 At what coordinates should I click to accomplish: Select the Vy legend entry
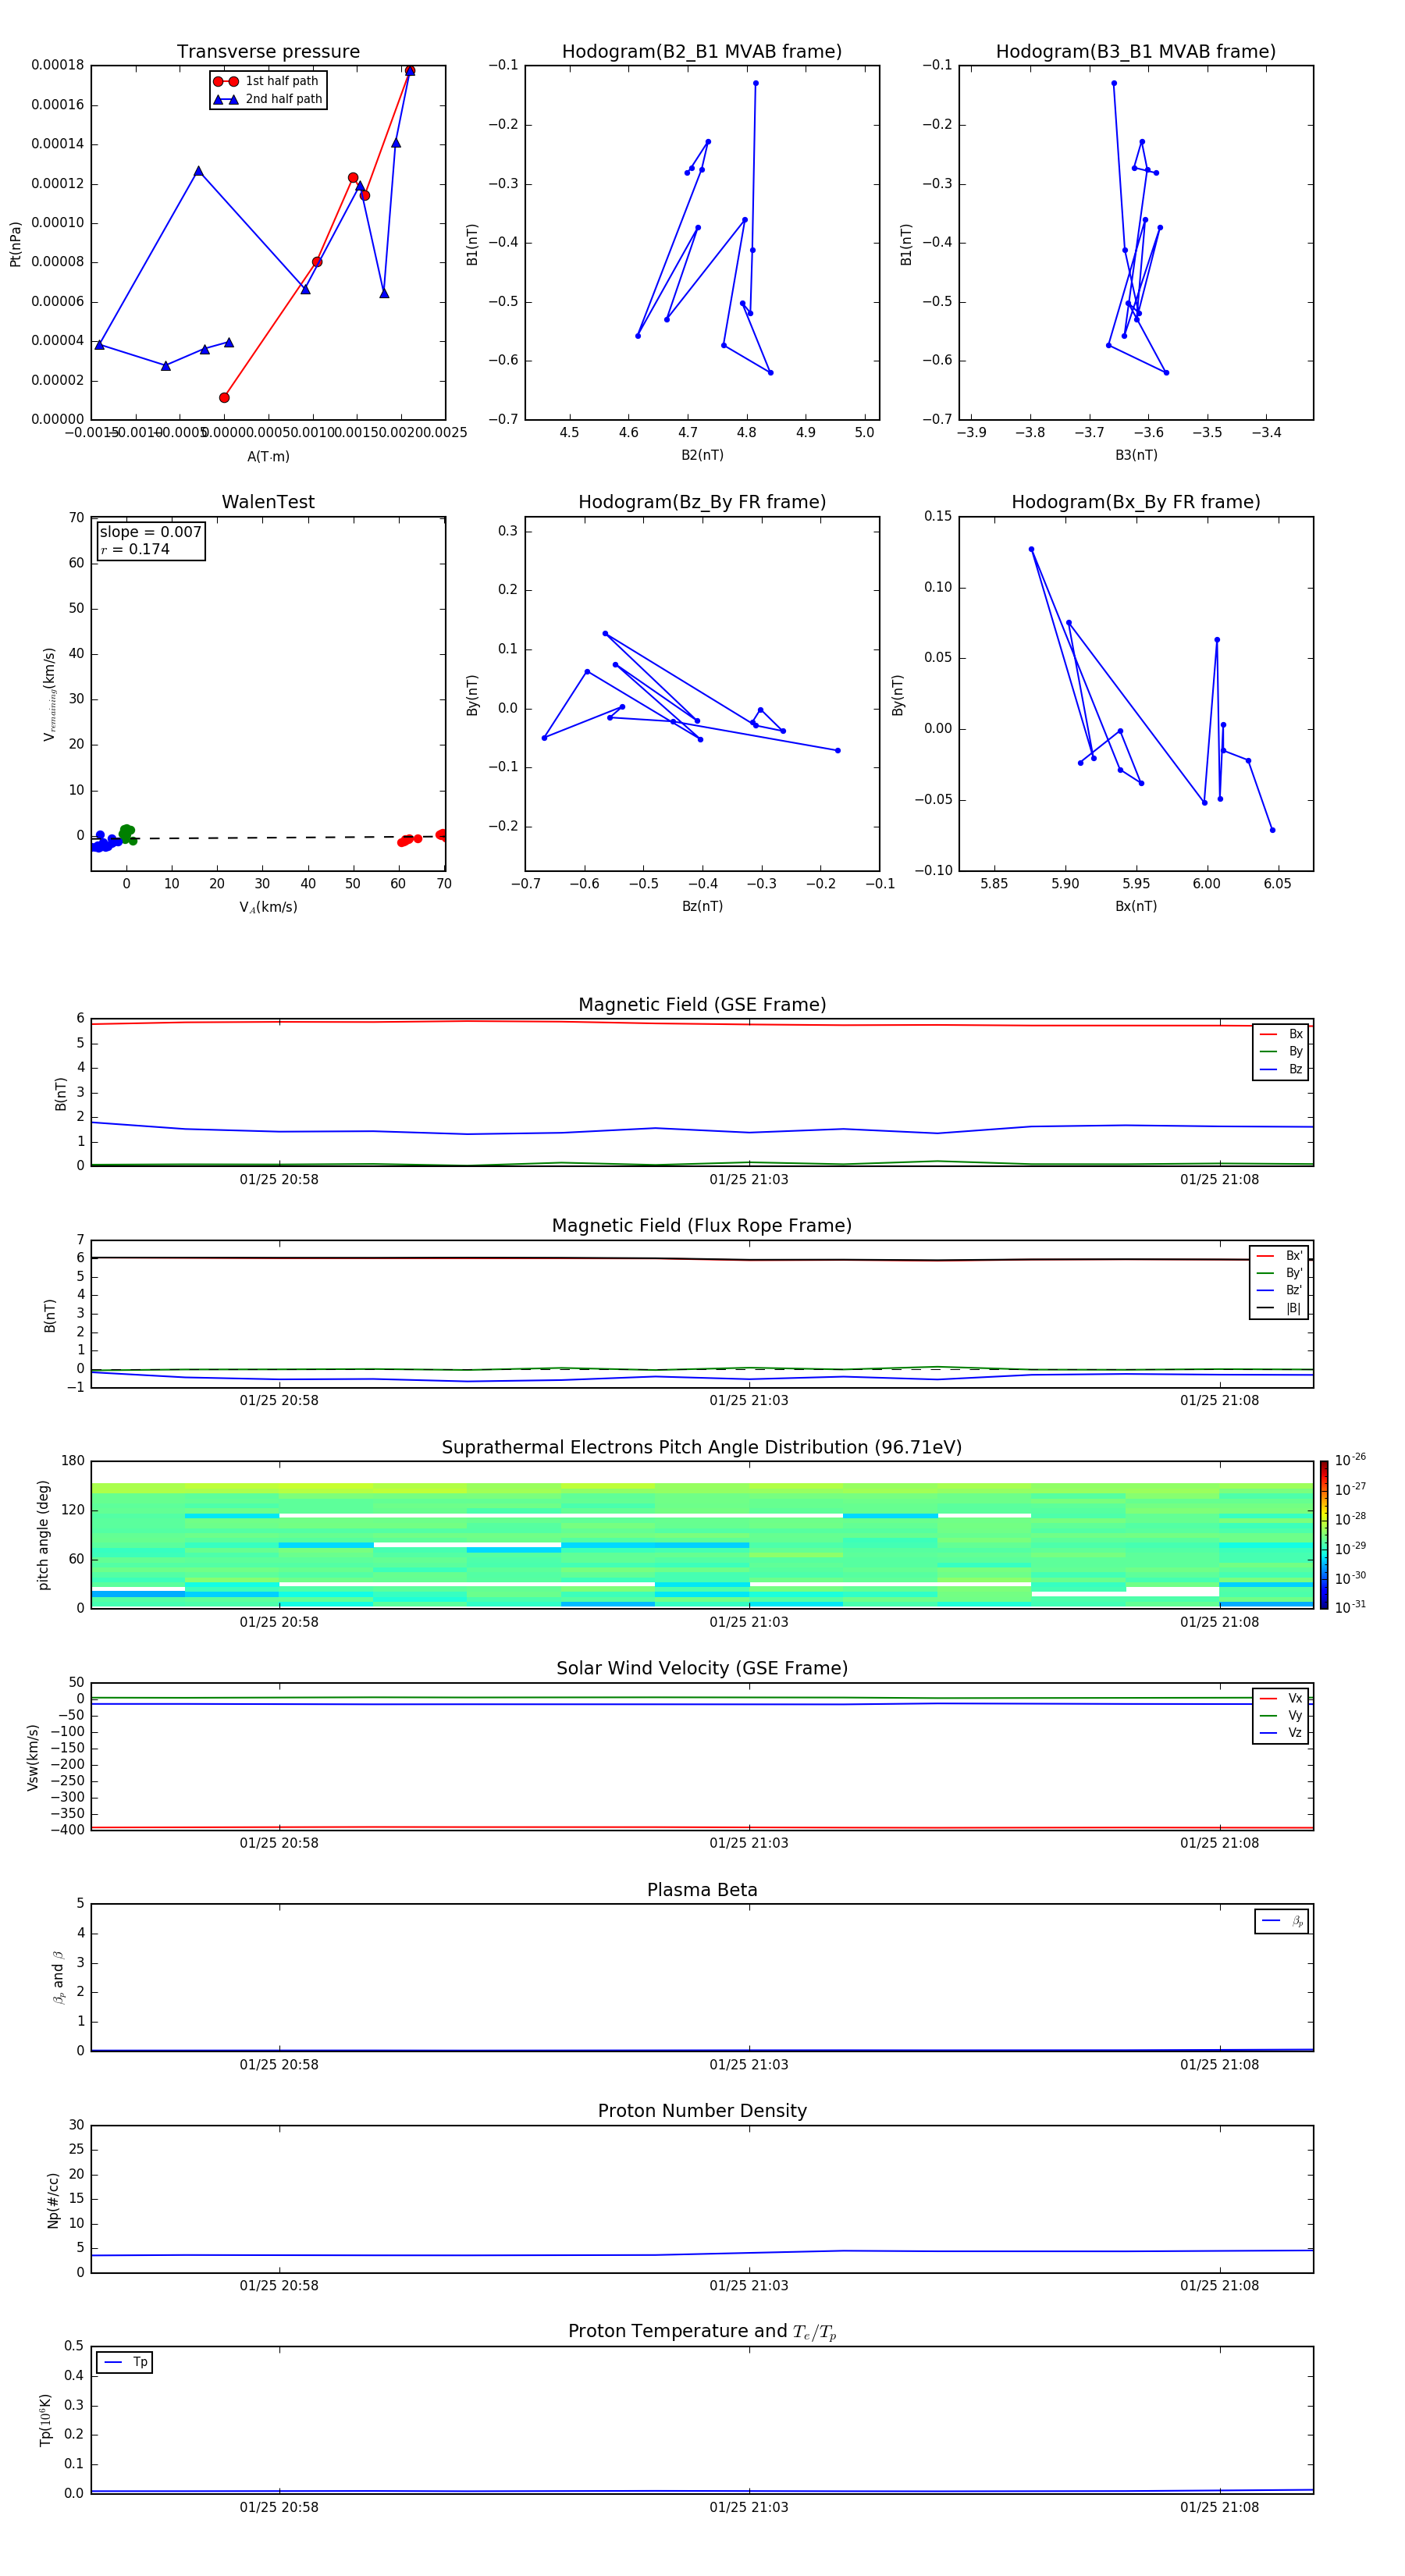[x=1281, y=1715]
